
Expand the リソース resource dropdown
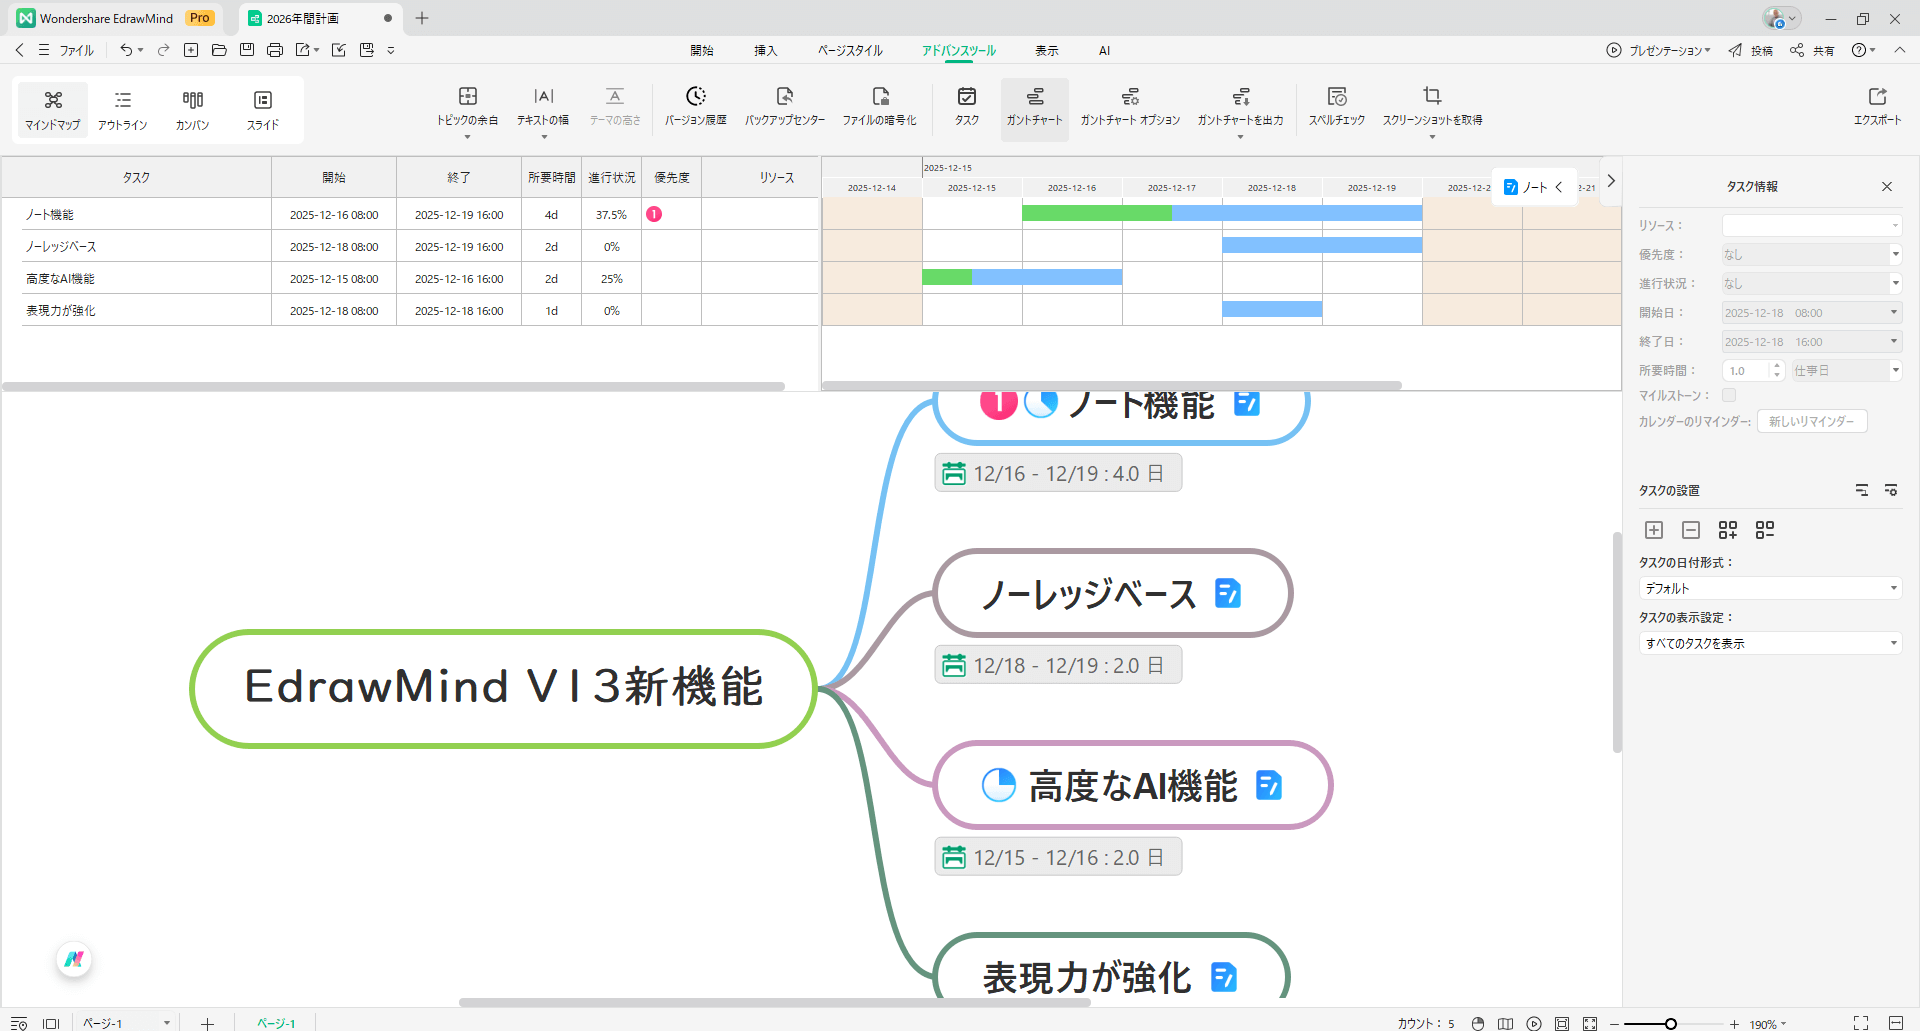(x=1810, y=225)
